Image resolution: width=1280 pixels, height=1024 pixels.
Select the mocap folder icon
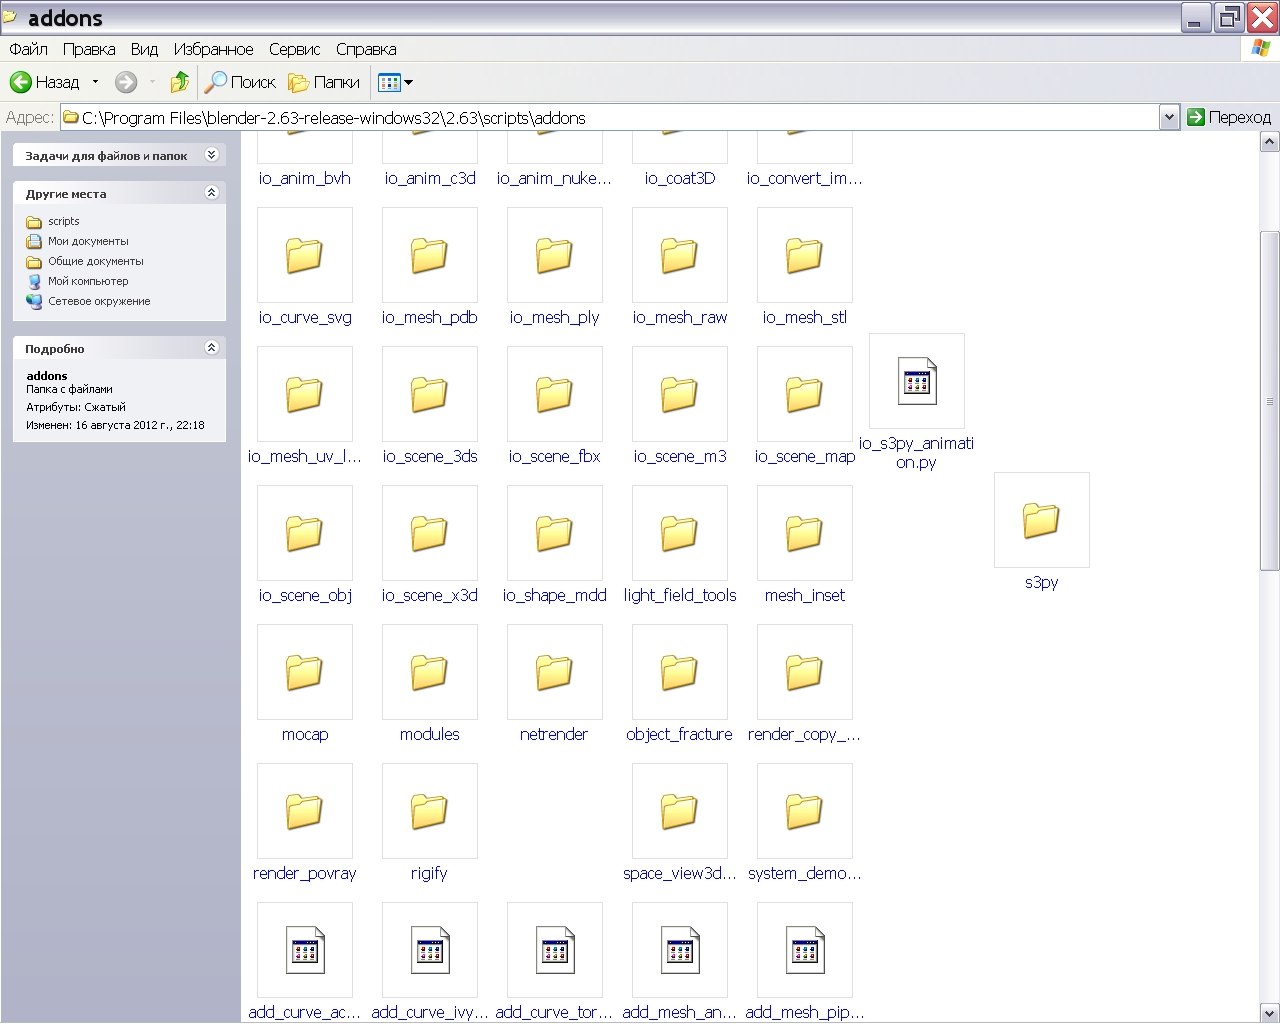(x=305, y=672)
